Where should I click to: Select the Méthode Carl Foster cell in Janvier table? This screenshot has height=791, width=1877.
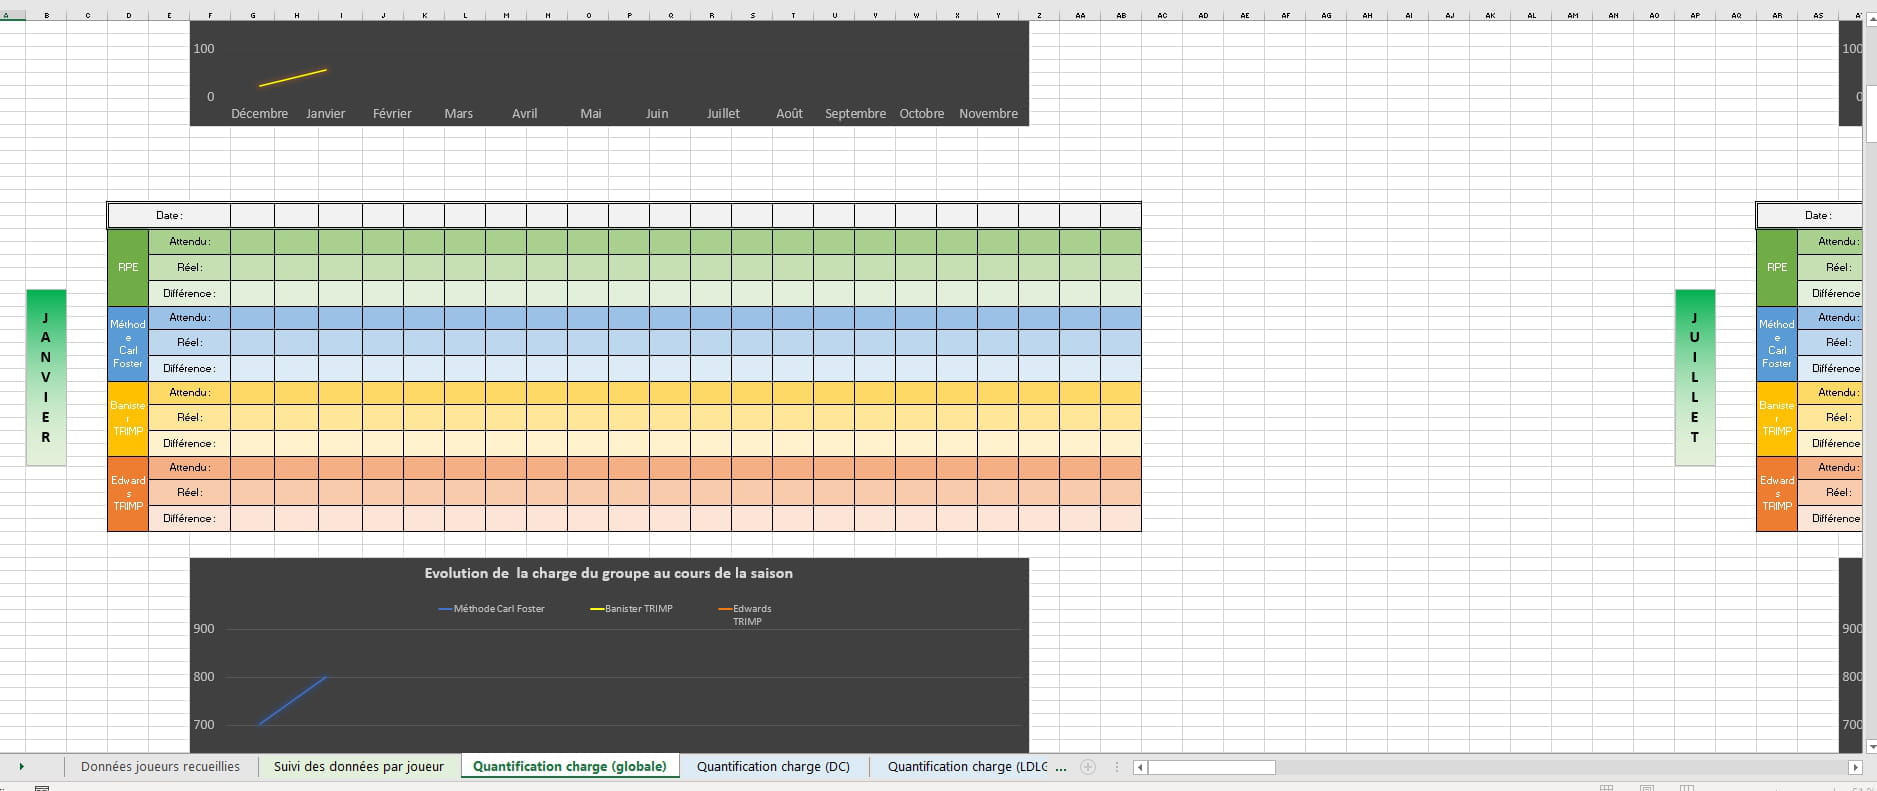pyautogui.click(x=128, y=343)
